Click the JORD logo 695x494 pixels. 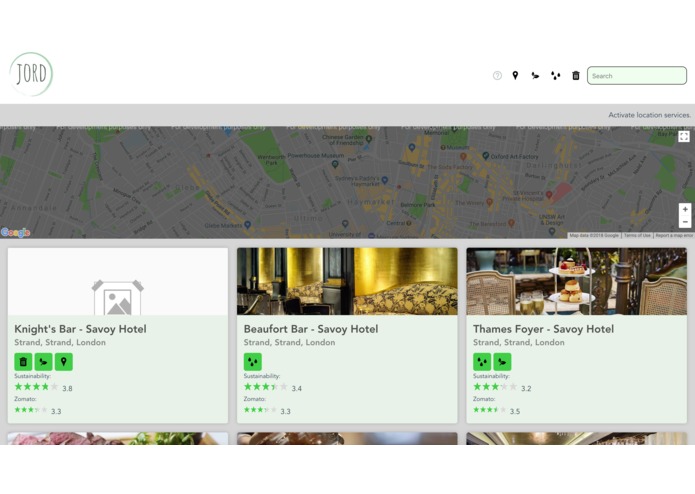[31, 74]
